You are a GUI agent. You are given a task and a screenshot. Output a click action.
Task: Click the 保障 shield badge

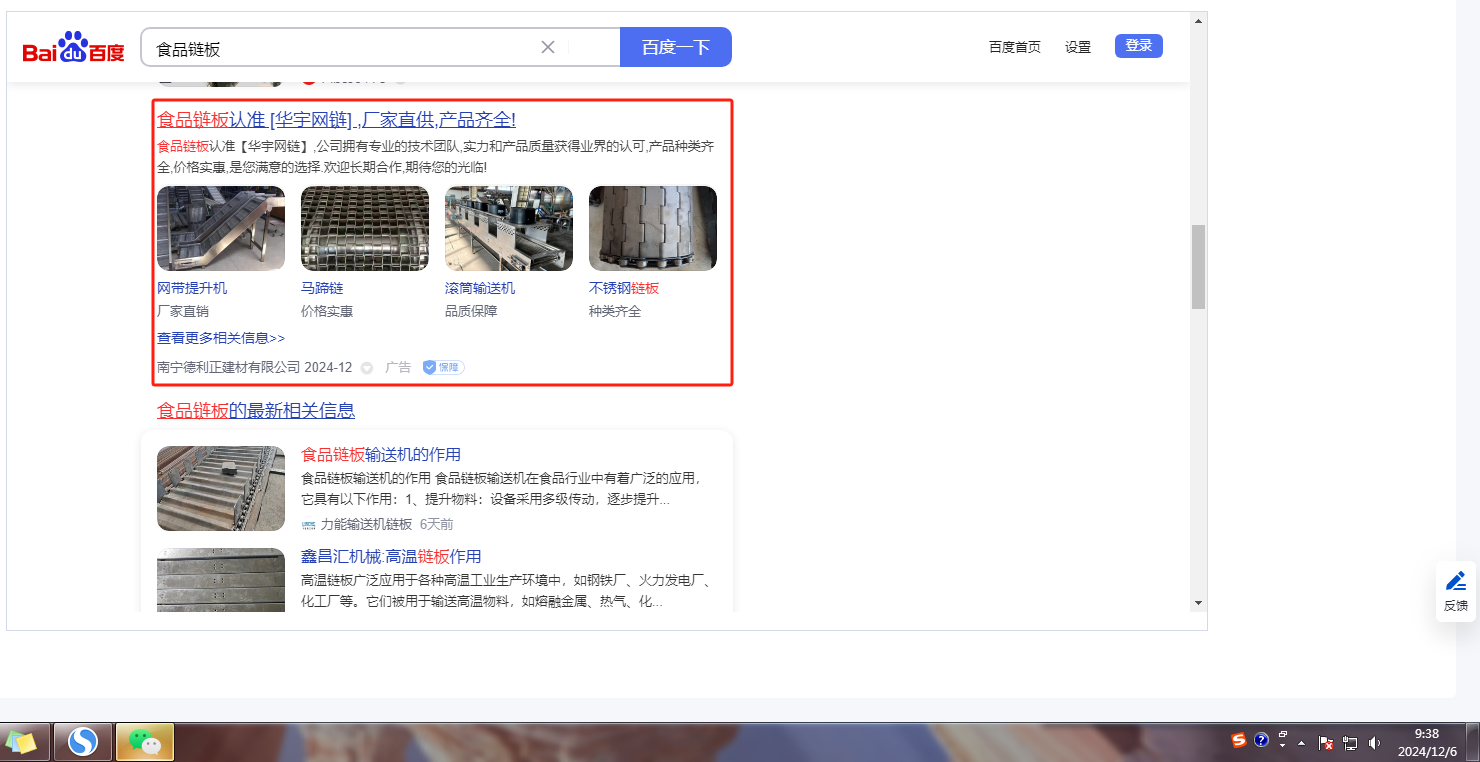coord(443,367)
